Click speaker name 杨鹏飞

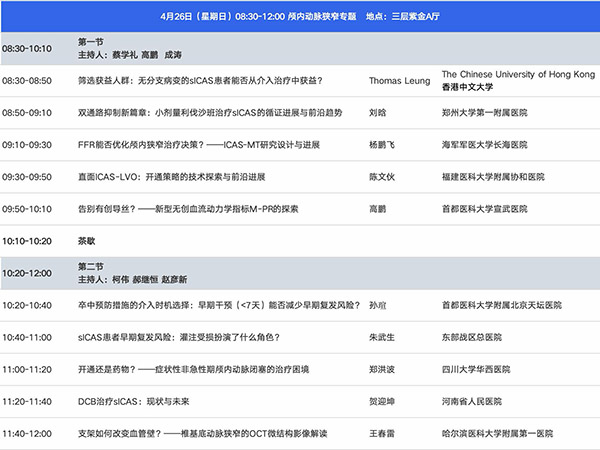(384, 145)
